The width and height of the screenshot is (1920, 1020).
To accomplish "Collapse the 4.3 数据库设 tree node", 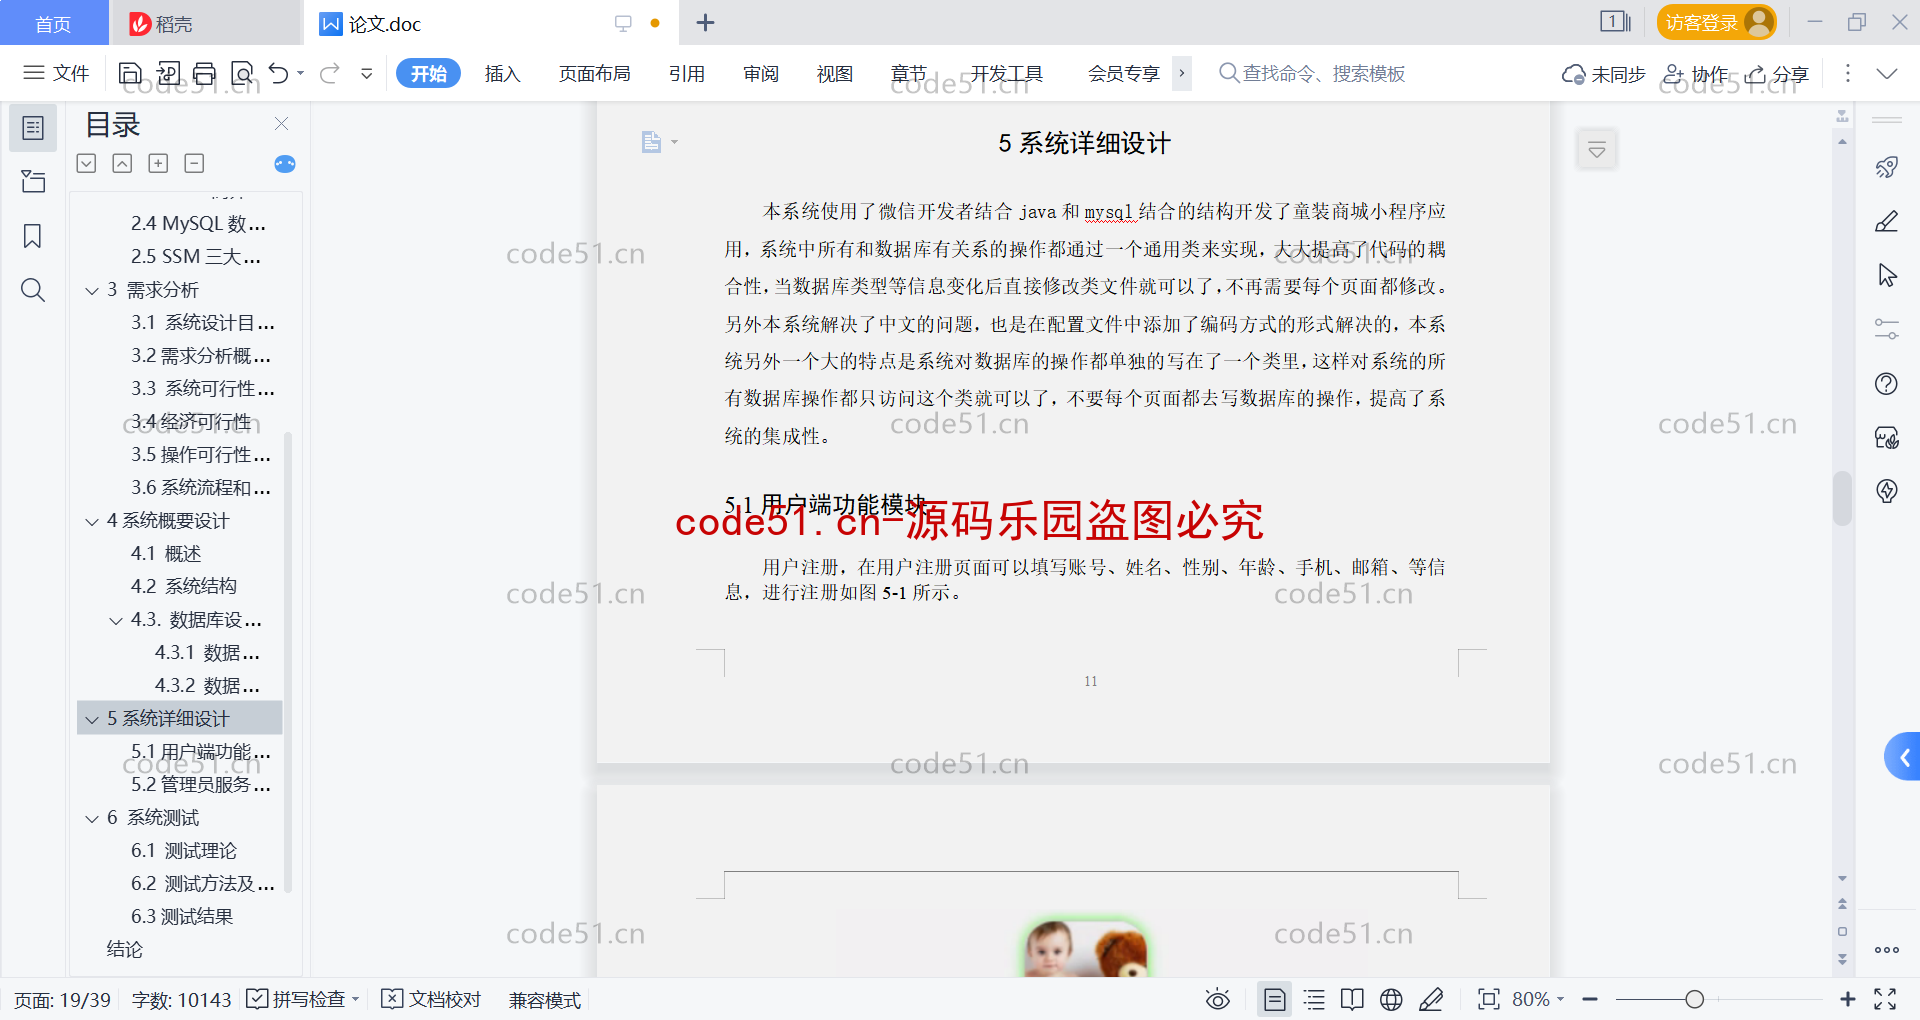I will click(x=116, y=621).
